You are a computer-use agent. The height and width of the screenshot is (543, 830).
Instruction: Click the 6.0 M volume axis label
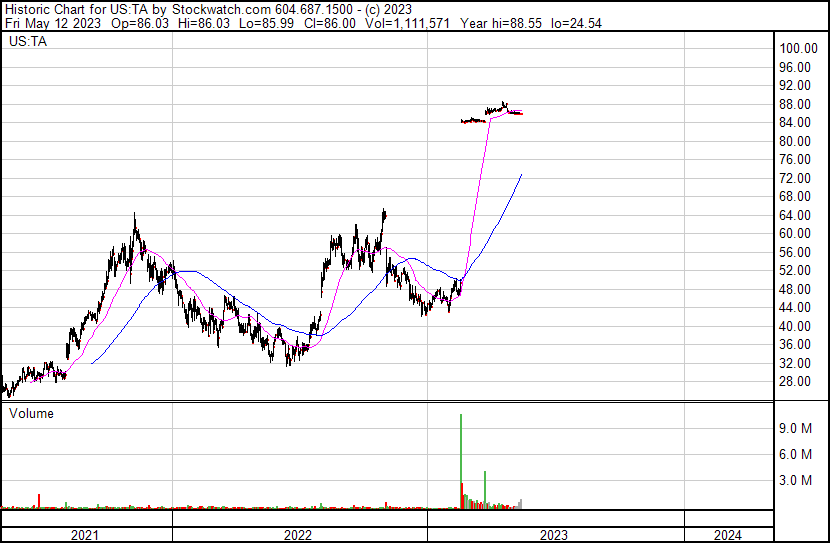point(800,455)
